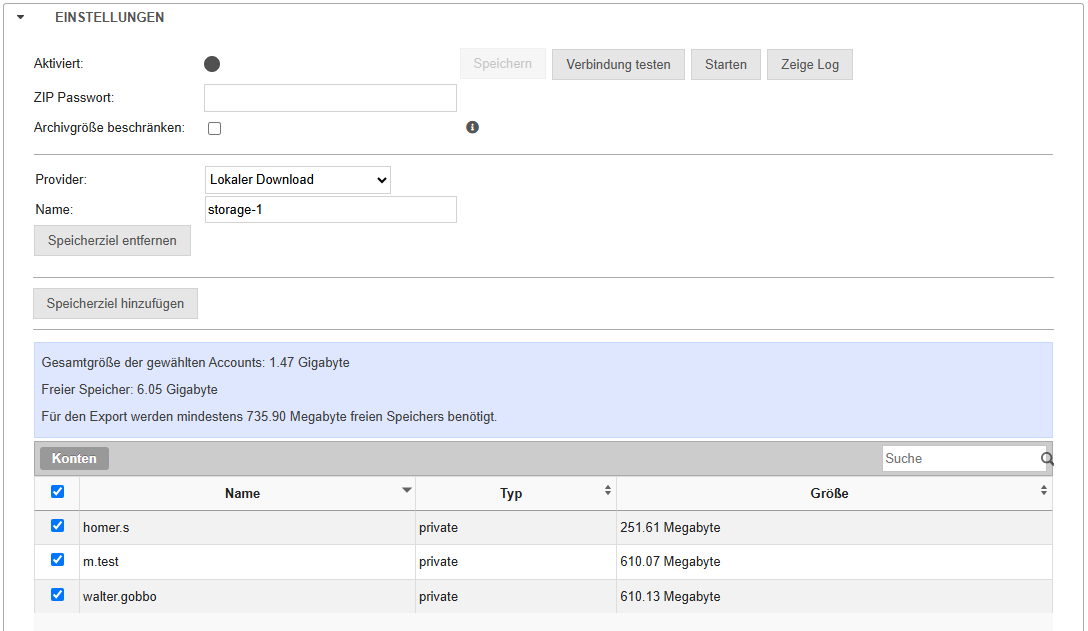Deselect the homer.s account checkbox
Image resolution: width=1088 pixels, height=631 pixels.
57,526
